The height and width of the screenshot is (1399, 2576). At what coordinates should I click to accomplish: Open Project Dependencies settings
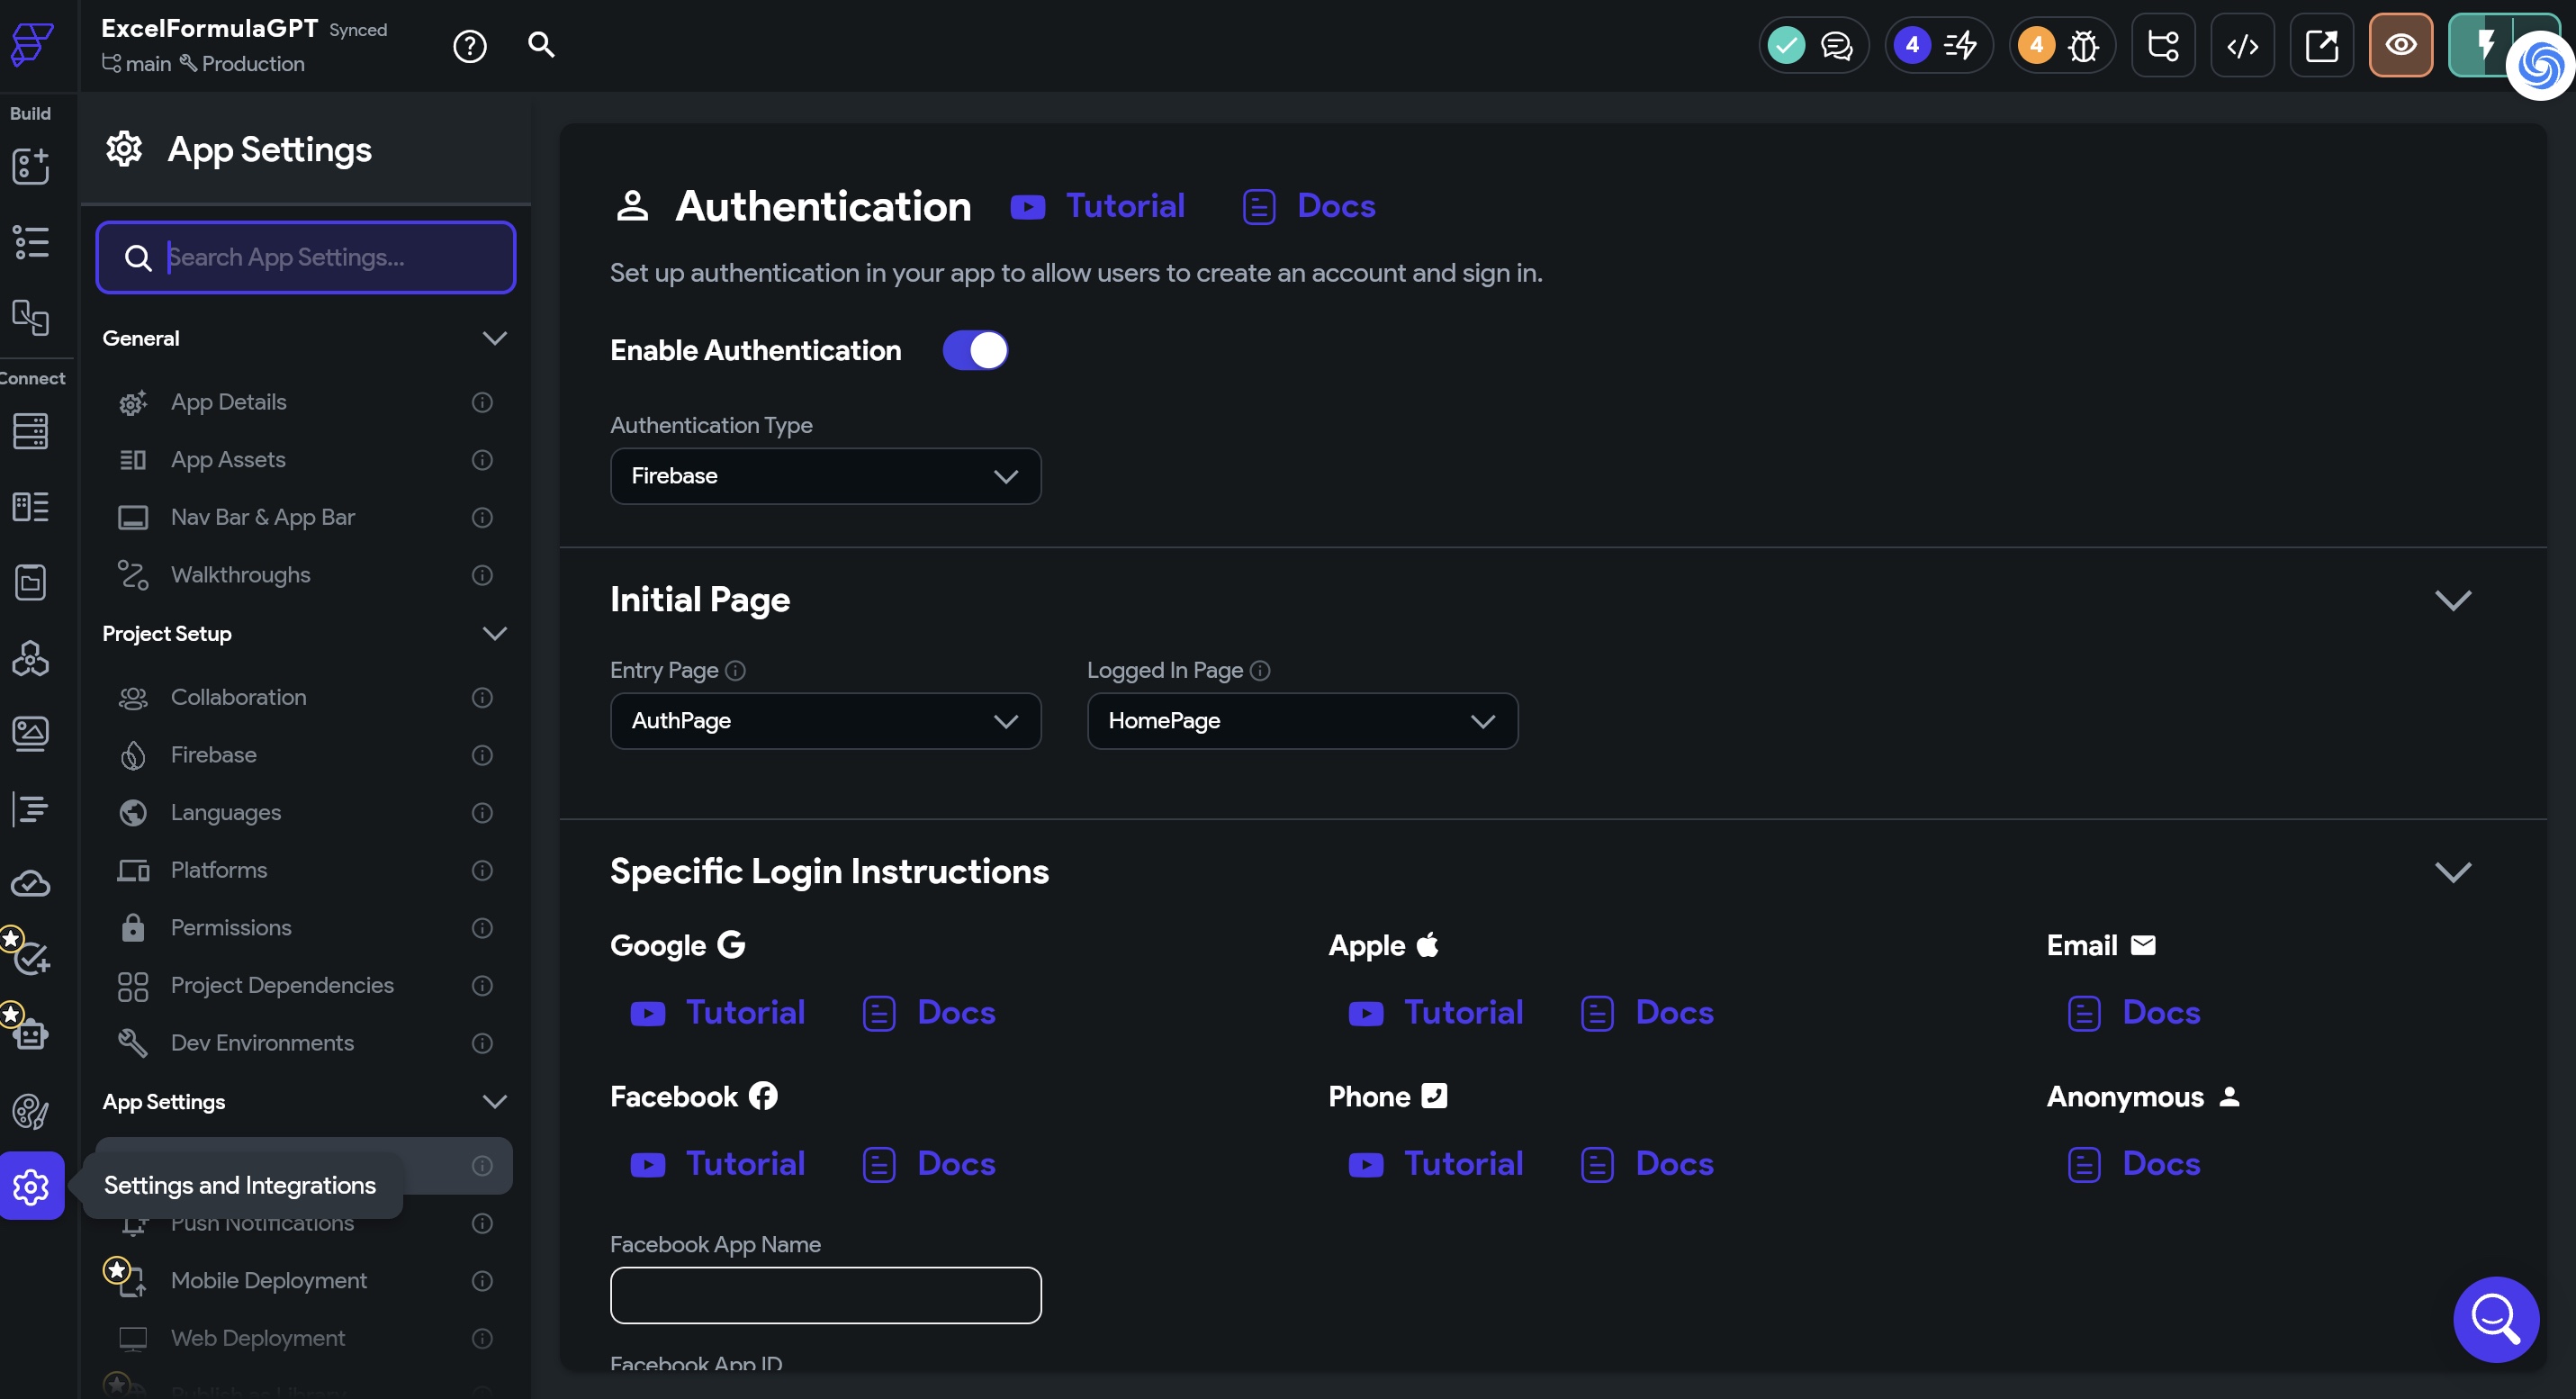(305, 986)
